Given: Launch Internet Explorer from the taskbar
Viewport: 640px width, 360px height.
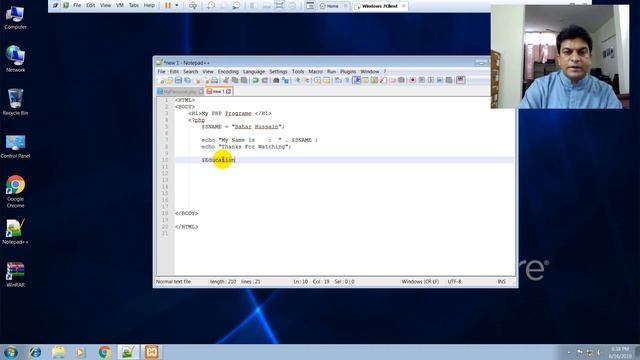Looking at the screenshot, I should click(35, 352).
